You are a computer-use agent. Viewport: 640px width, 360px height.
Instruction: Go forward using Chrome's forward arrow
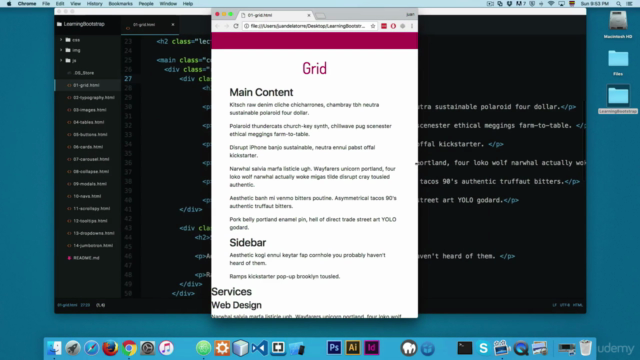tap(227, 26)
